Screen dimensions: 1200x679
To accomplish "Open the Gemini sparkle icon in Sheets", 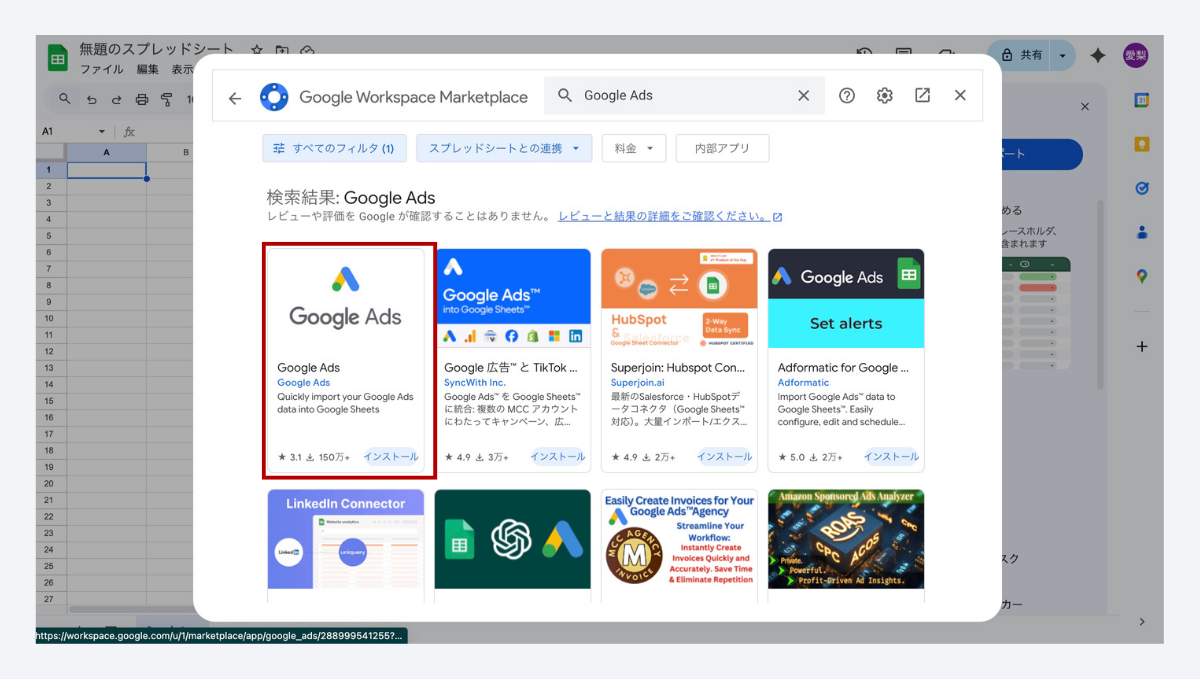I will [1098, 55].
